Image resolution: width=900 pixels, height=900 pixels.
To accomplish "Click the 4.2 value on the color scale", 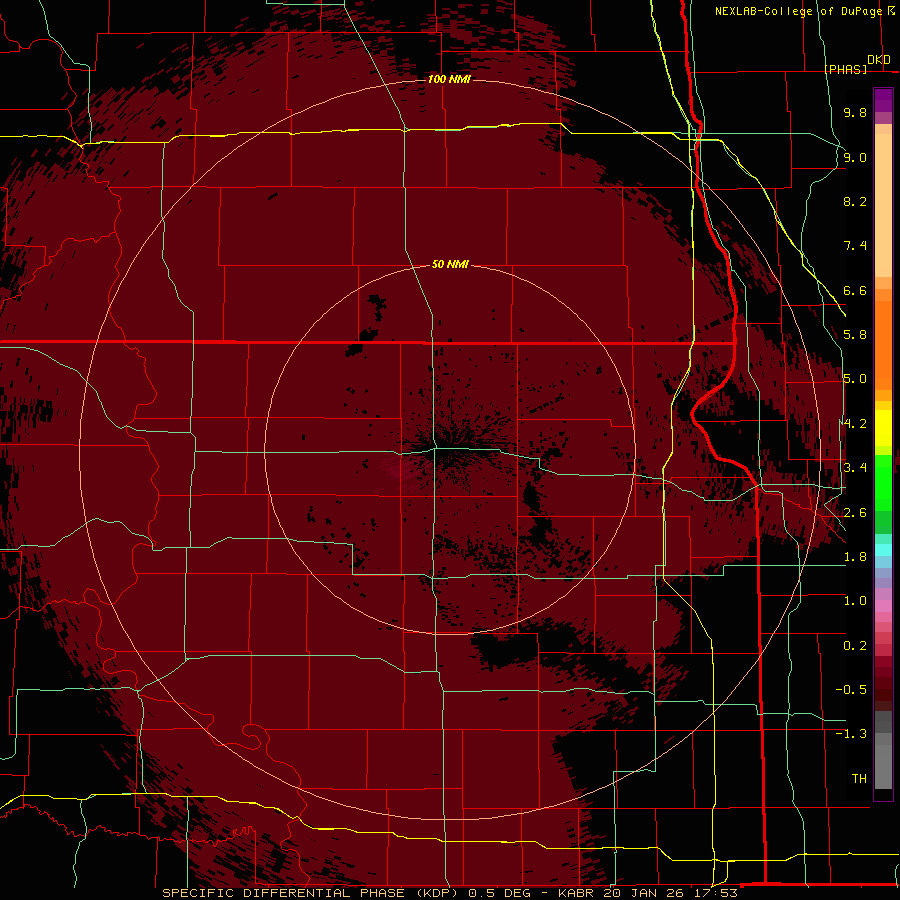I will tap(855, 424).
